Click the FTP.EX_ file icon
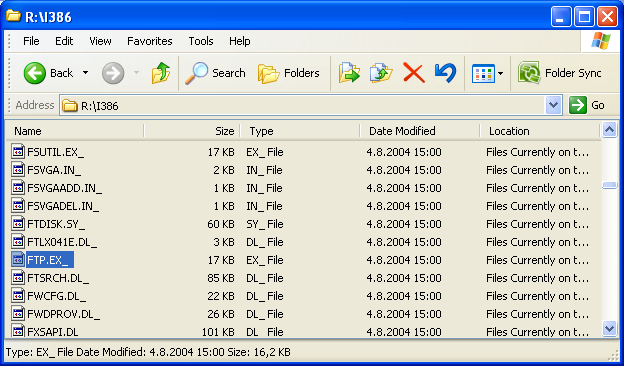The height and width of the screenshot is (366, 624). click(18, 260)
